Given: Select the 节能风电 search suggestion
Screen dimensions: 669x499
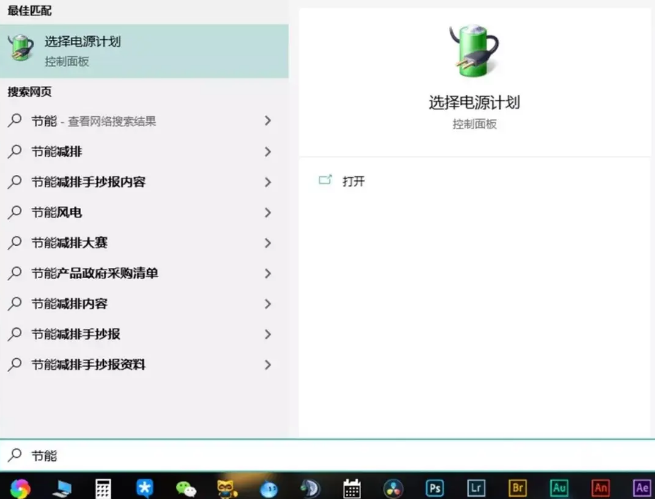Looking at the screenshot, I should click(x=144, y=212).
